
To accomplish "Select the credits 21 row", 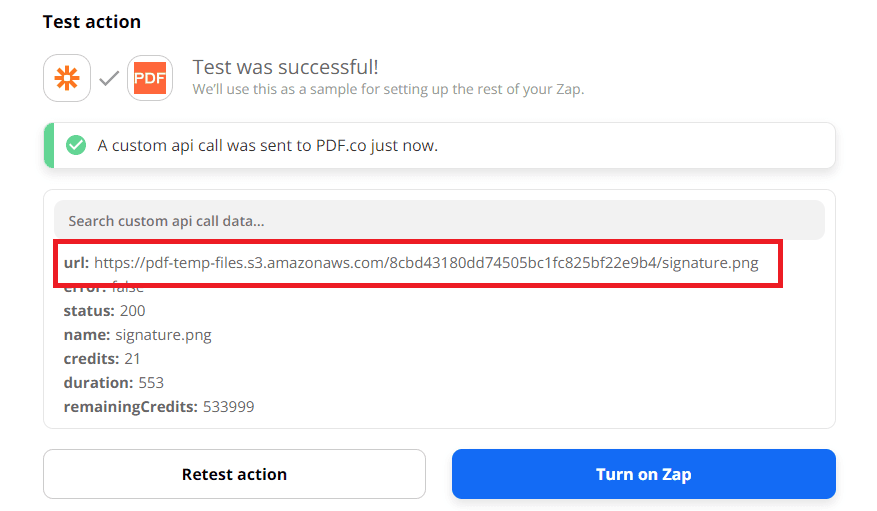I will [102, 359].
